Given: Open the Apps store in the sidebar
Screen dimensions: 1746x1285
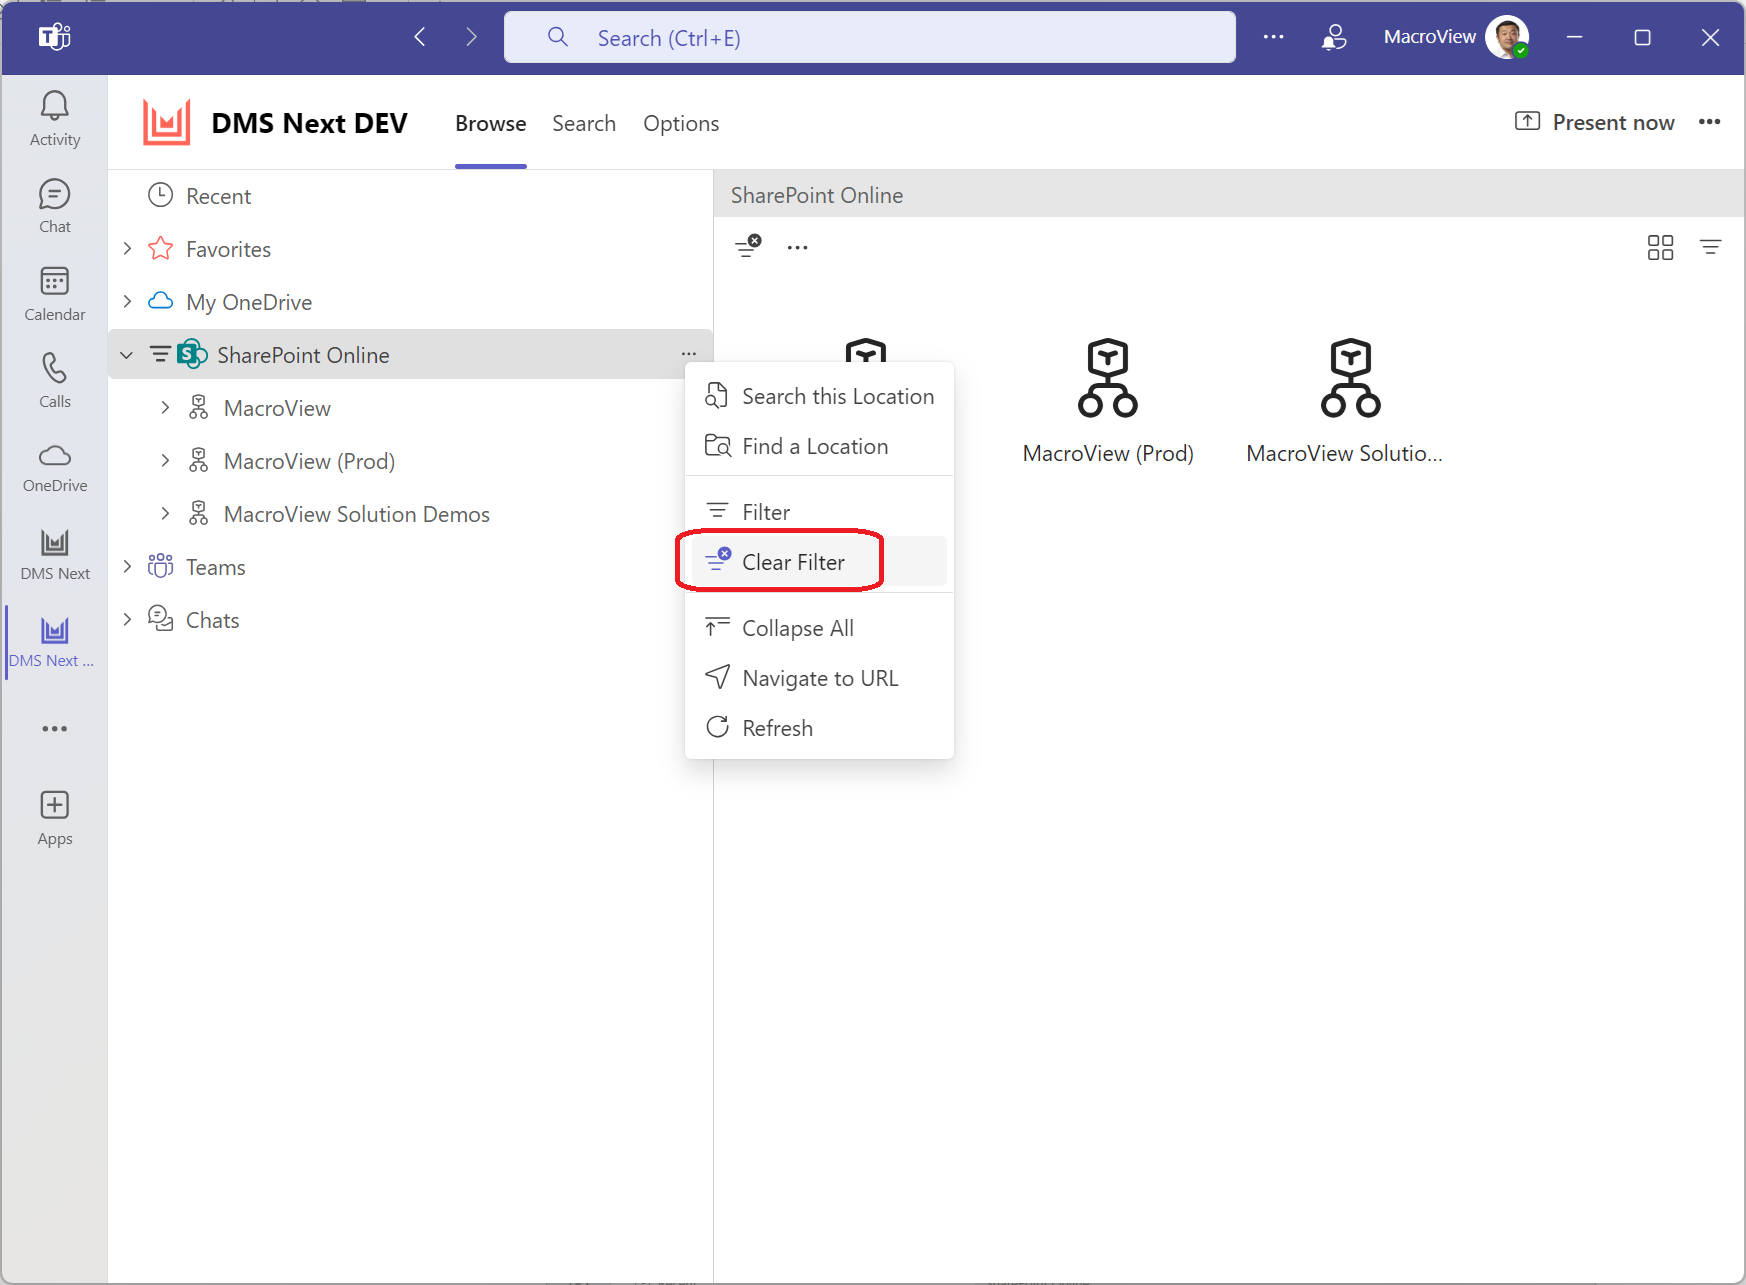Looking at the screenshot, I should coord(55,818).
